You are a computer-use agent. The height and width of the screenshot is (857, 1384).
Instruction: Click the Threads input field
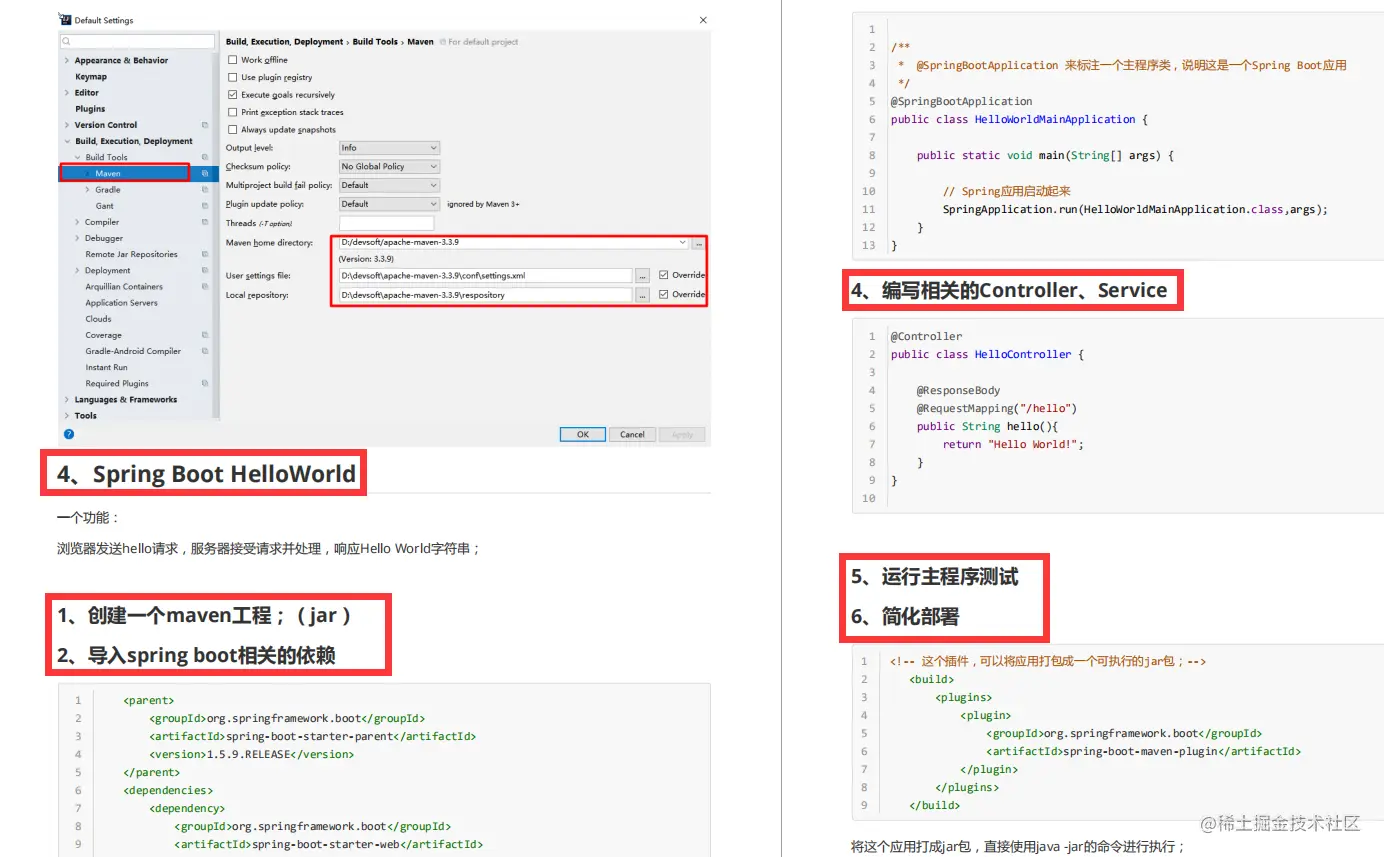pyautogui.click(x=386, y=223)
